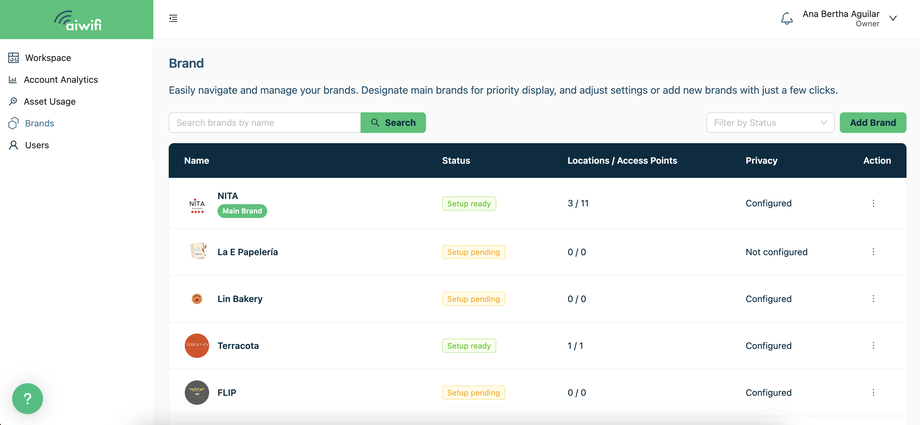Open the help question mark button
The height and width of the screenshot is (425, 920).
coord(28,399)
